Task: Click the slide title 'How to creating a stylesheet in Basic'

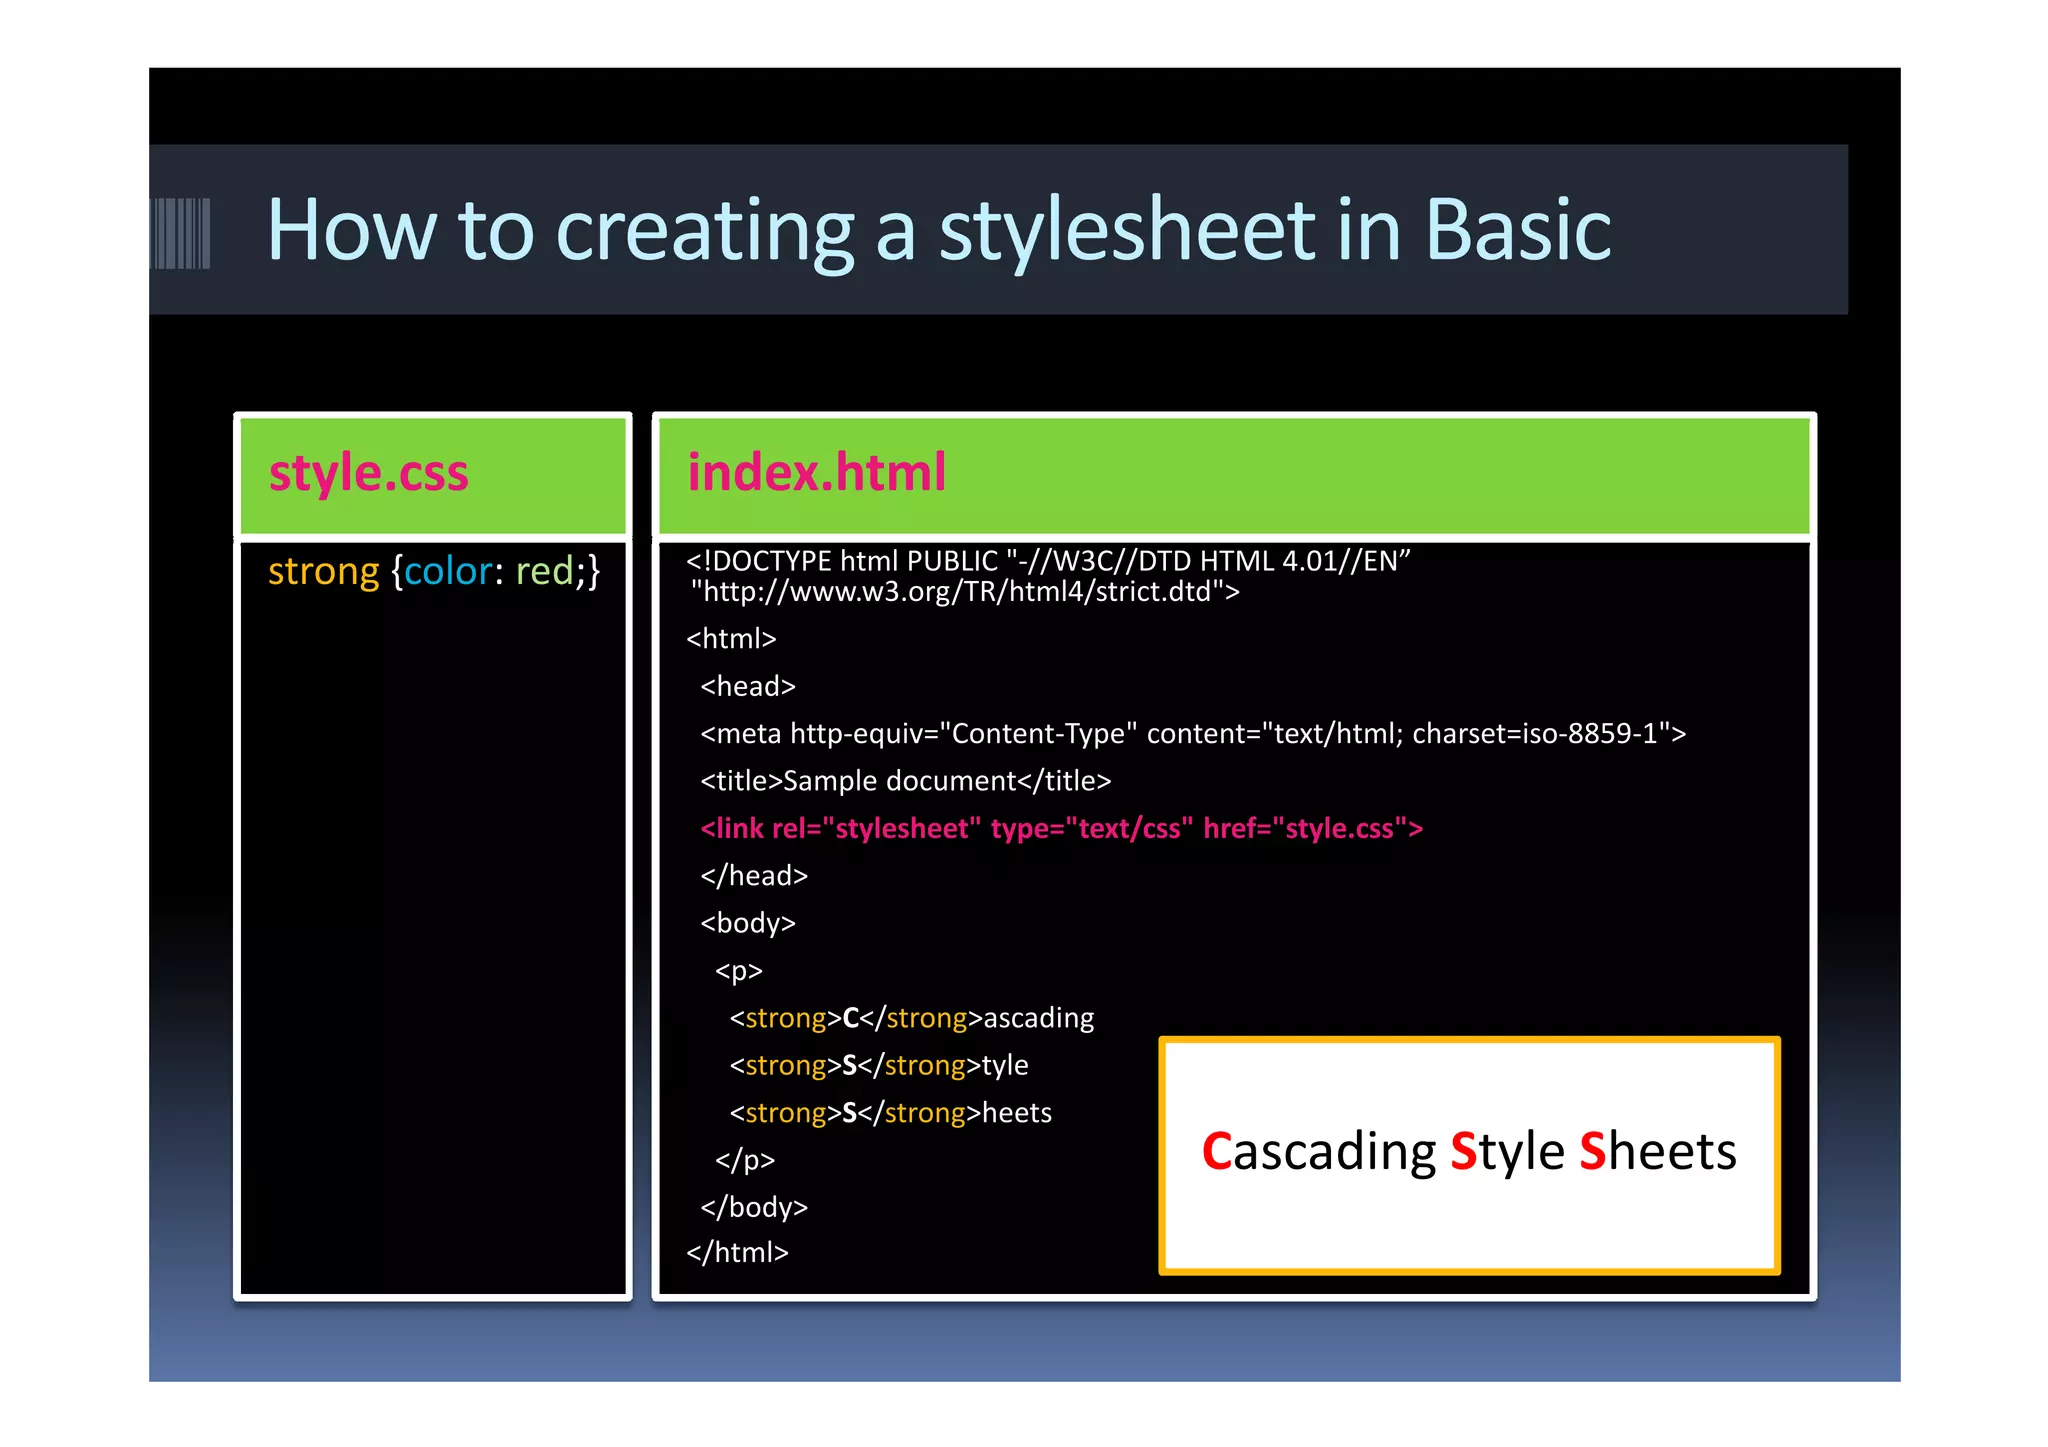Action: (x=938, y=231)
